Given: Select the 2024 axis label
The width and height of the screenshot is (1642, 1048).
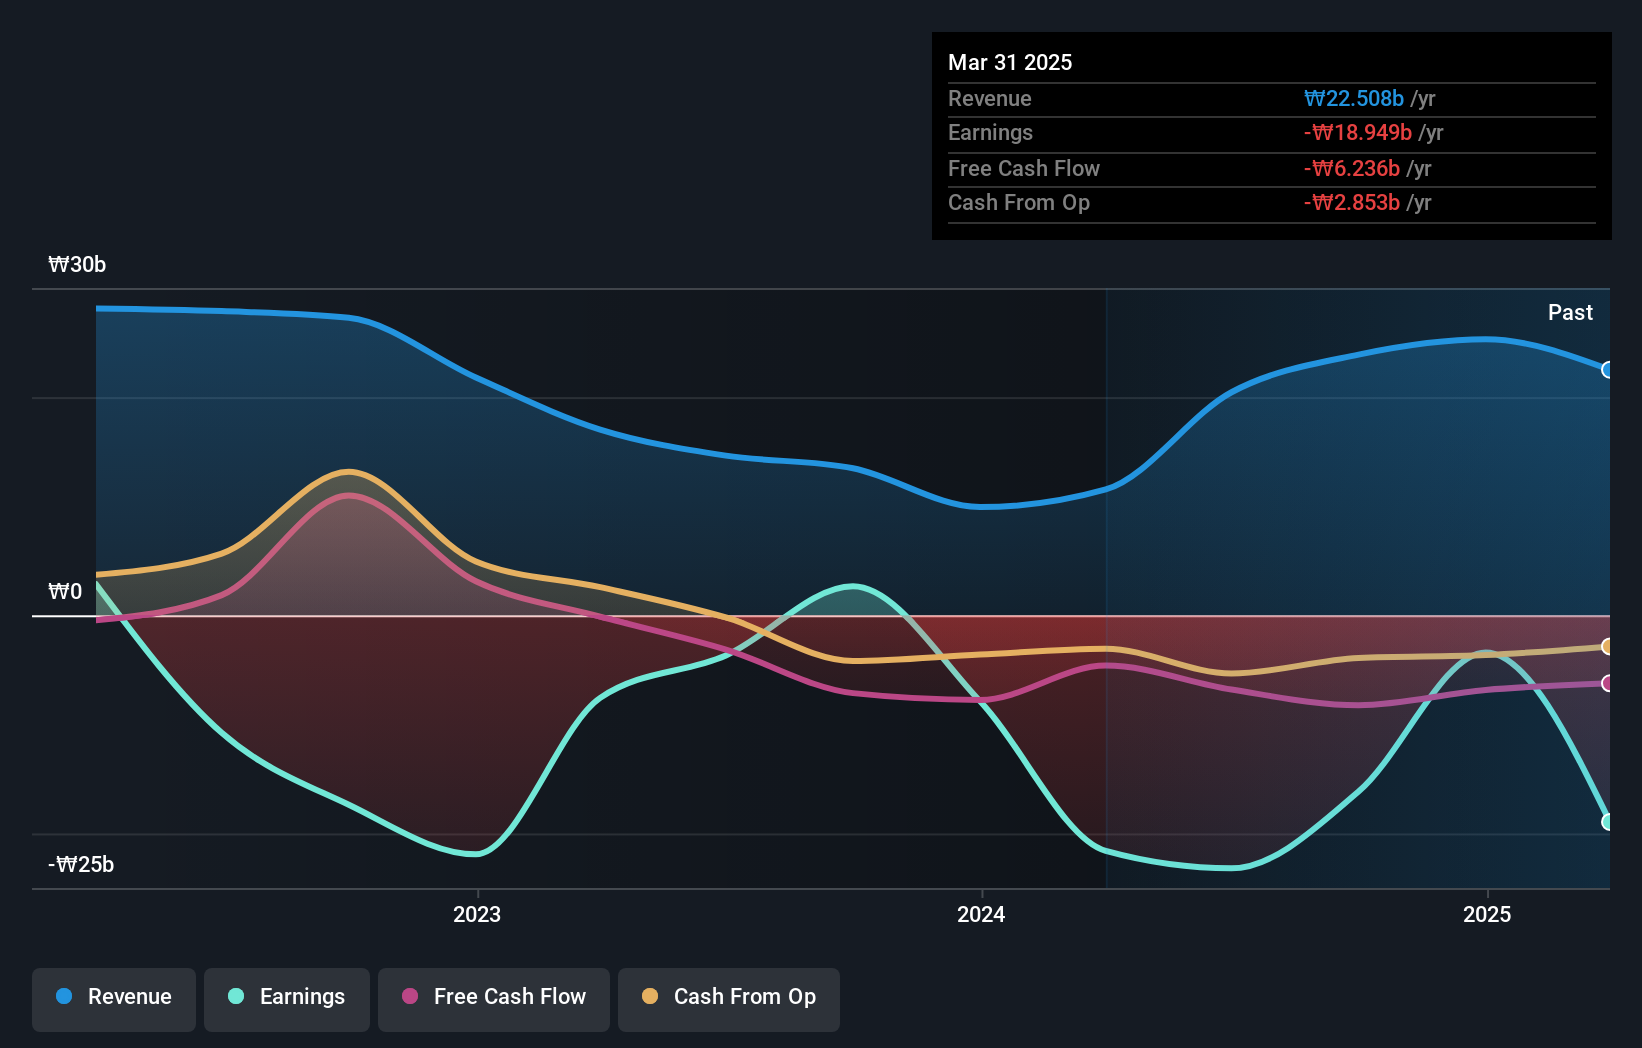Looking at the screenshot, I should pyautogui.click(x=981, y=914).
